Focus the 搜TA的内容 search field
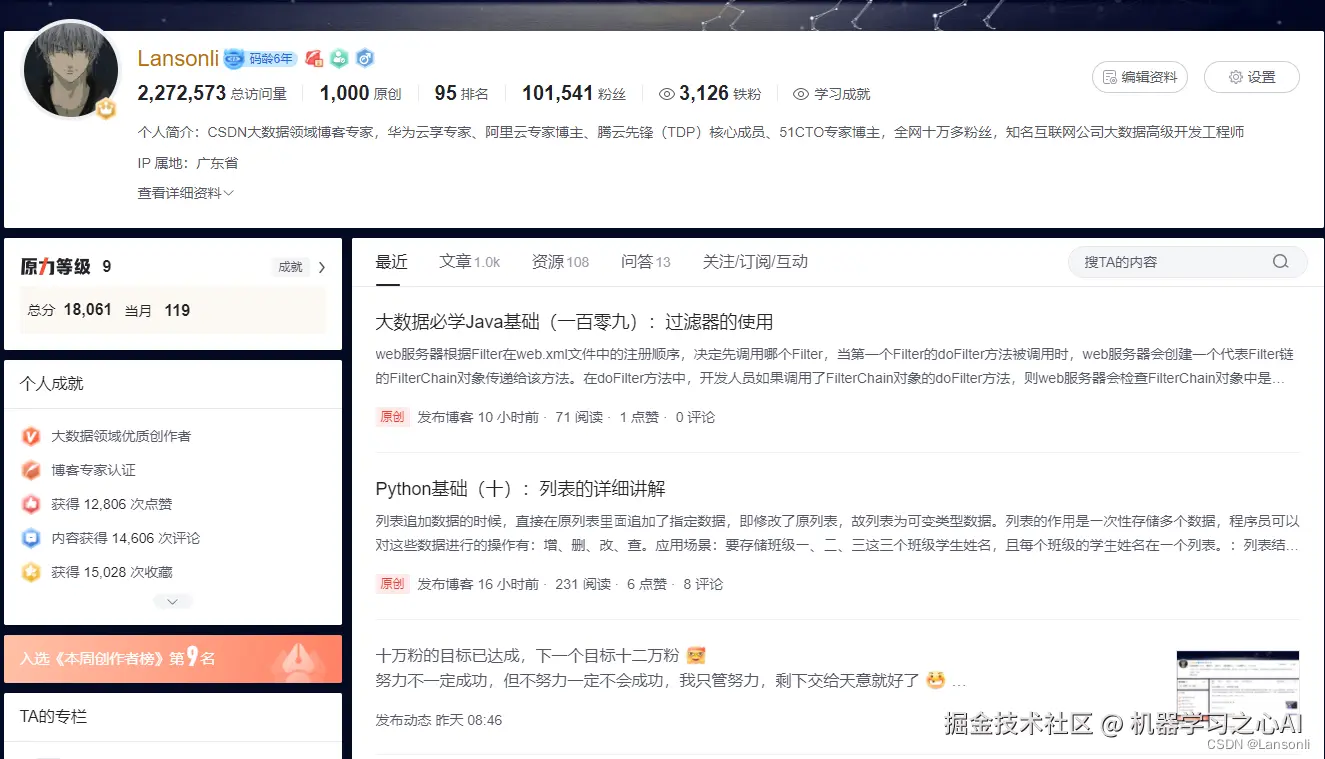1325x759 pixels. pos(1188,262)
